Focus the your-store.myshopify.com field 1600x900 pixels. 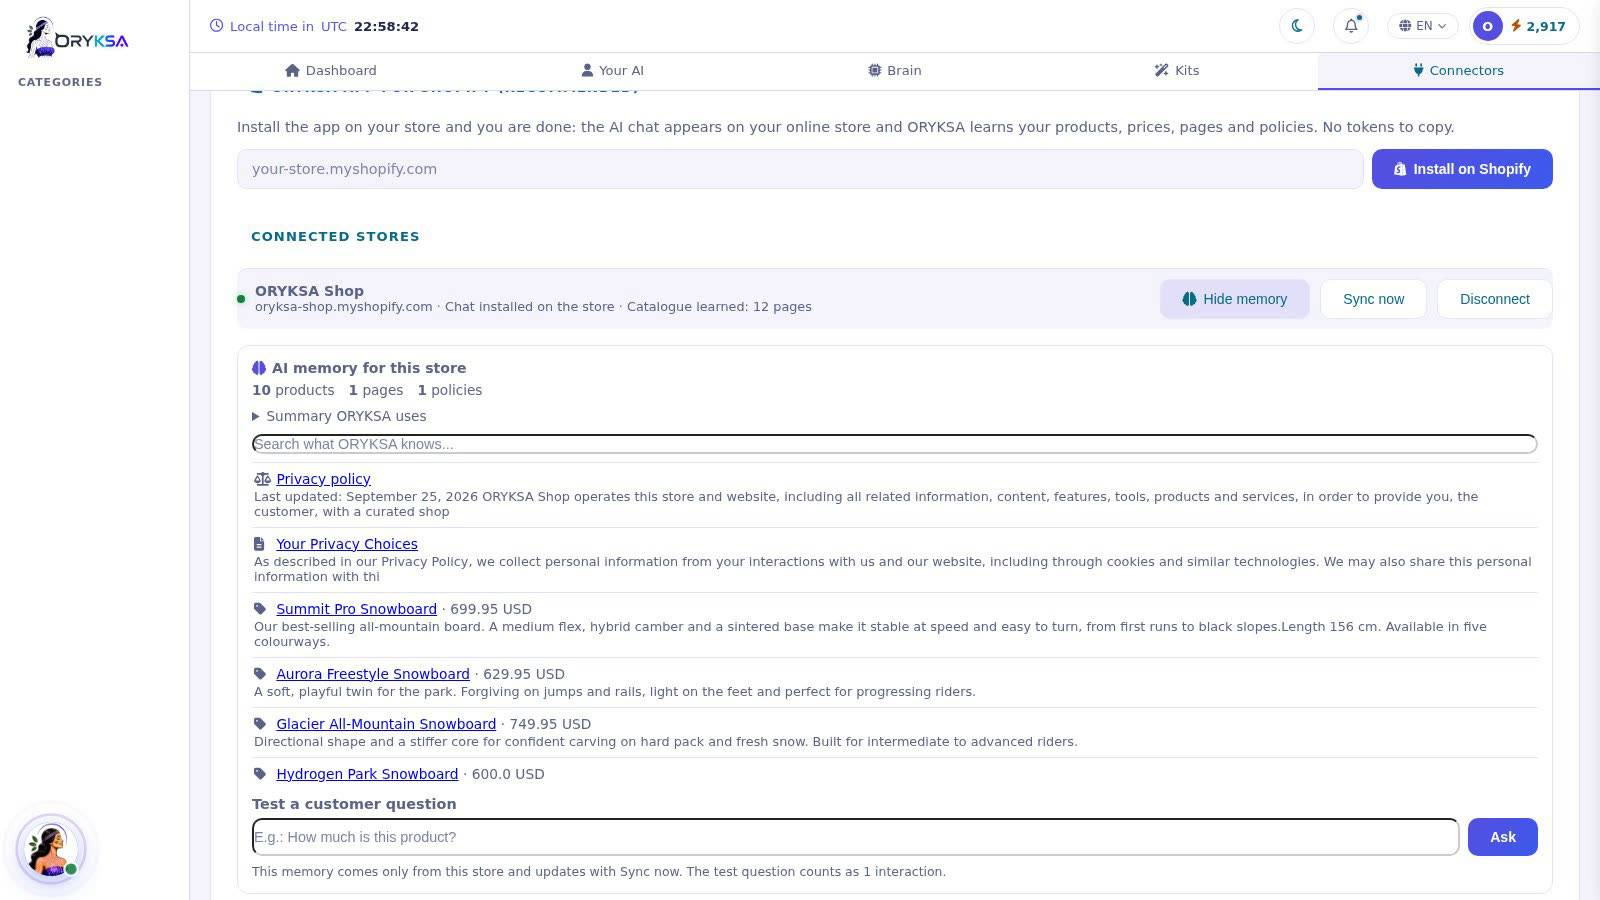800,169
